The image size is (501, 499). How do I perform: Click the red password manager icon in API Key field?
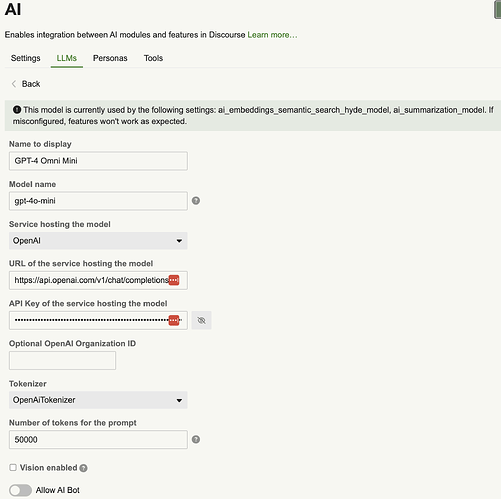coord(174,320)
